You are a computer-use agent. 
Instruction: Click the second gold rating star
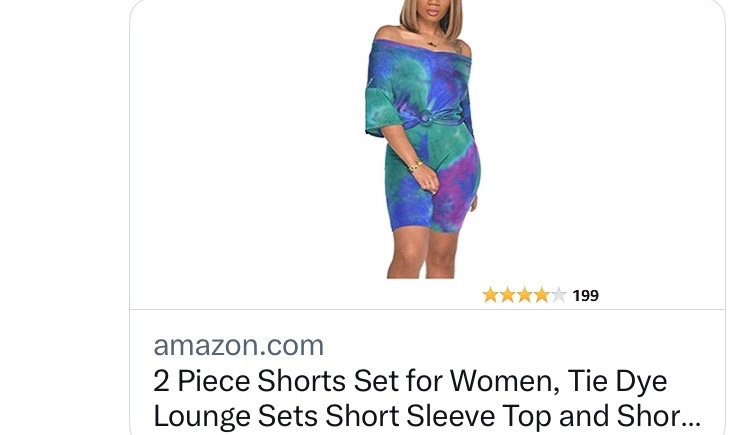coord(507,295)
